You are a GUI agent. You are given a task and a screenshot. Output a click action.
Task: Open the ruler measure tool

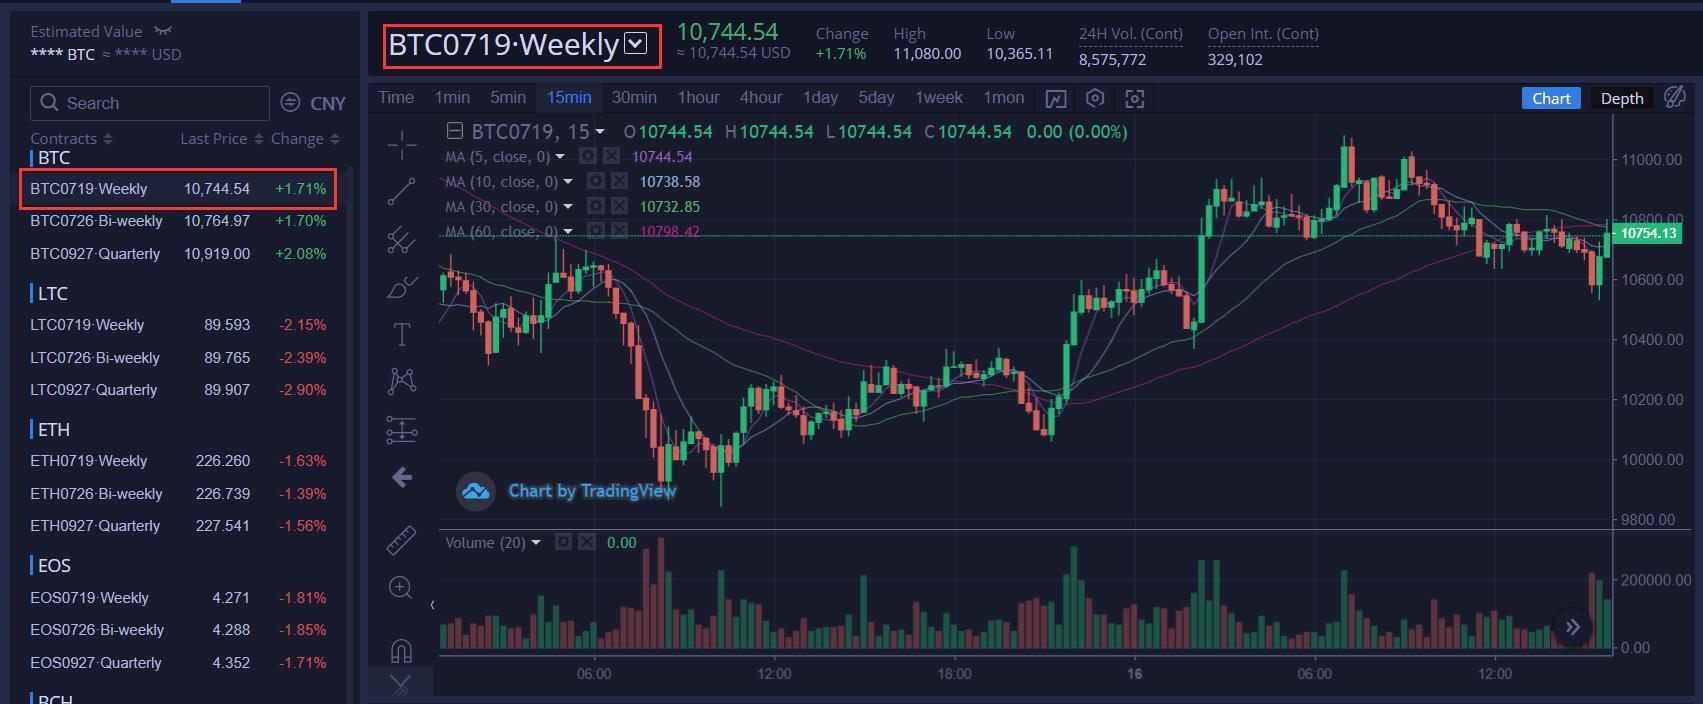pyautogui.click(x=401, y=540)
